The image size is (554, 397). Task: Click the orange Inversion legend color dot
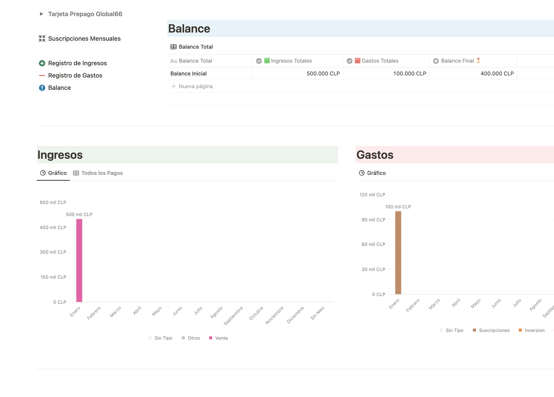coord(520,330)
